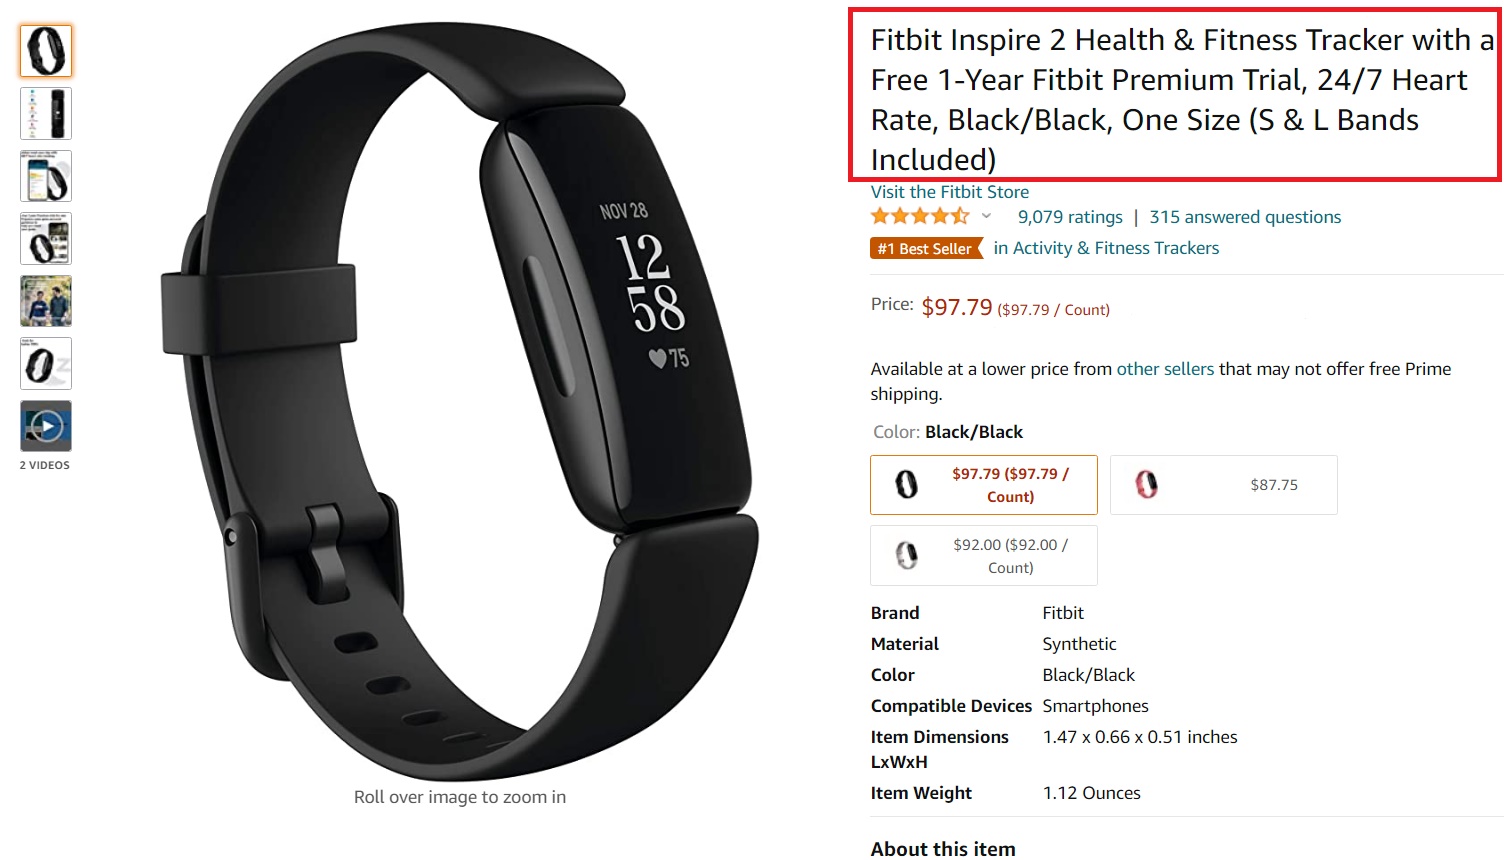Open Activity & Fitness Trackers category

tap(1106, 248)
